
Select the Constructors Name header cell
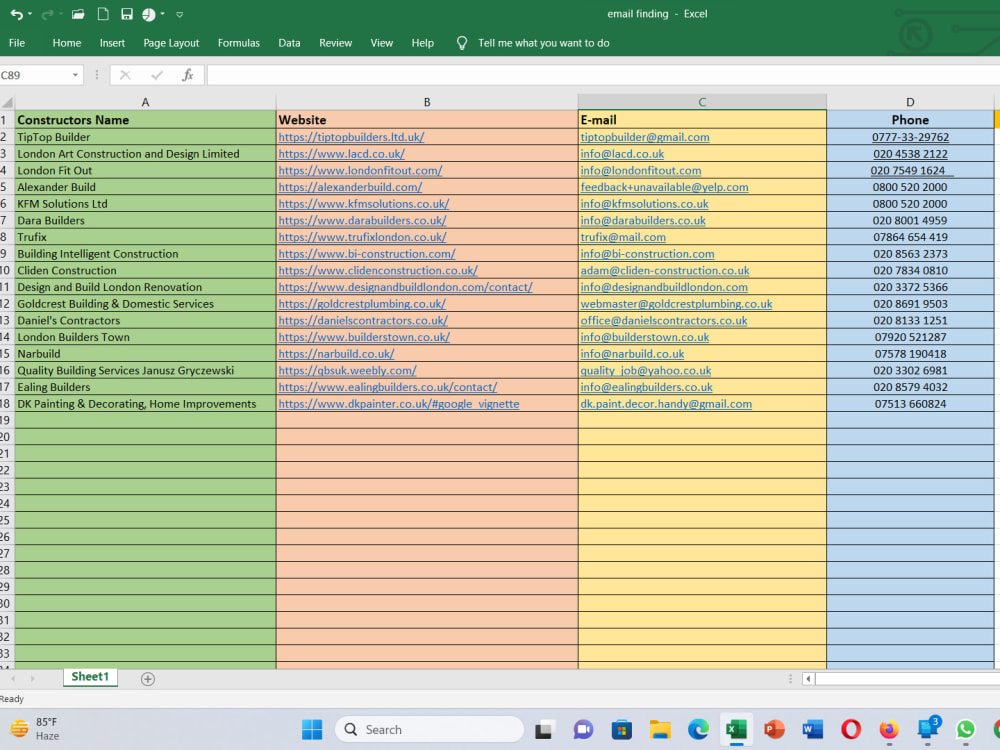pos(145,120)
